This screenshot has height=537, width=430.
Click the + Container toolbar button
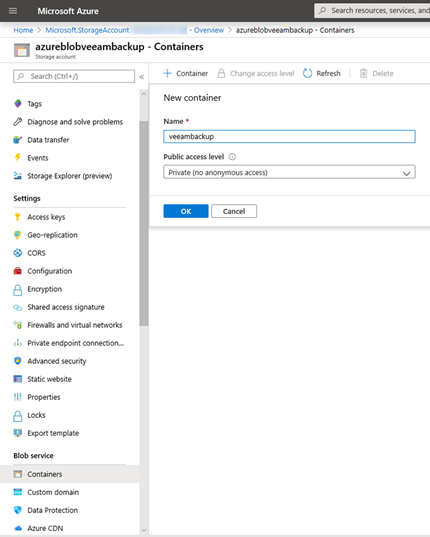click(x=186, y=73)
